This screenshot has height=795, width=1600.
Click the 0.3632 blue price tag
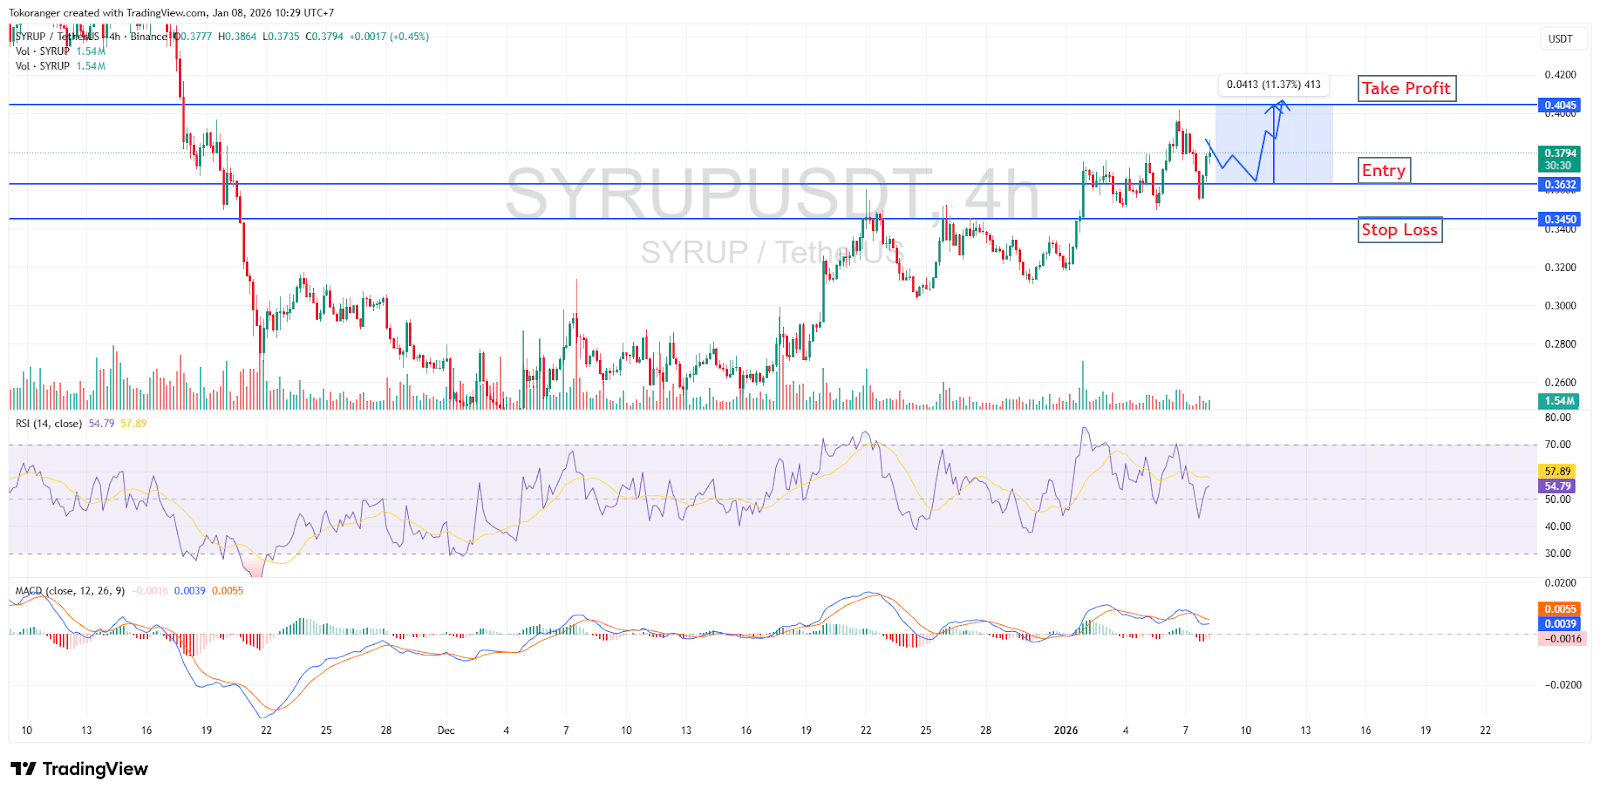[1560, 185]
